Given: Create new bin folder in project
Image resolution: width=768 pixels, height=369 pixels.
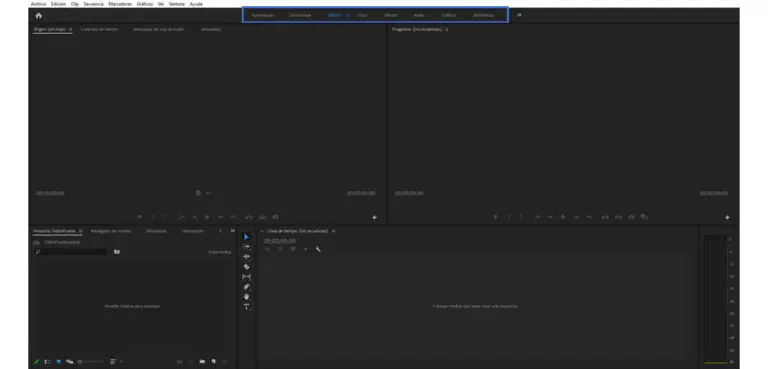Looking at the screenshot, I should [202, 362].
